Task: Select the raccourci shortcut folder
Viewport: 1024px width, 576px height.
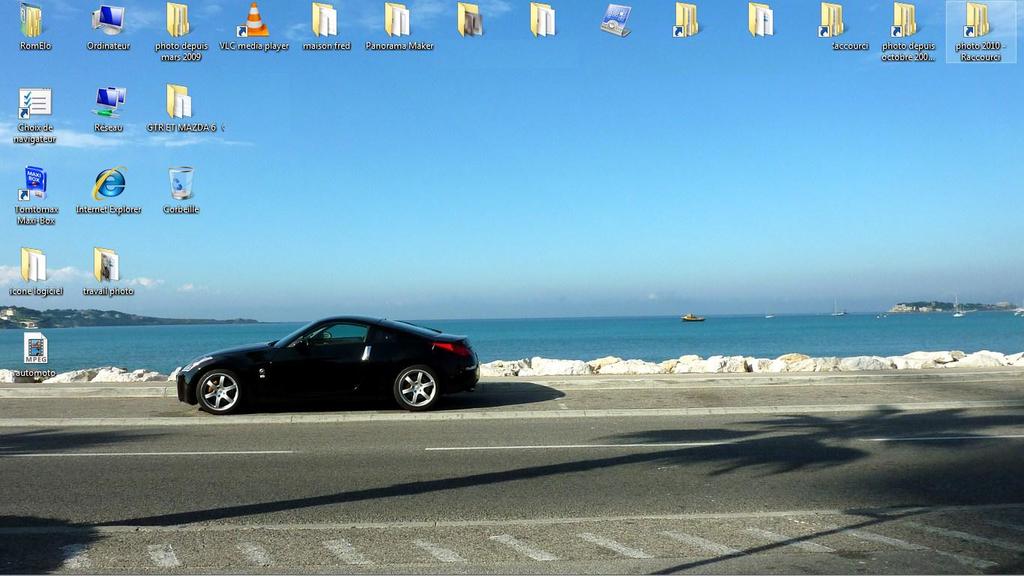Action: point(834,21)
